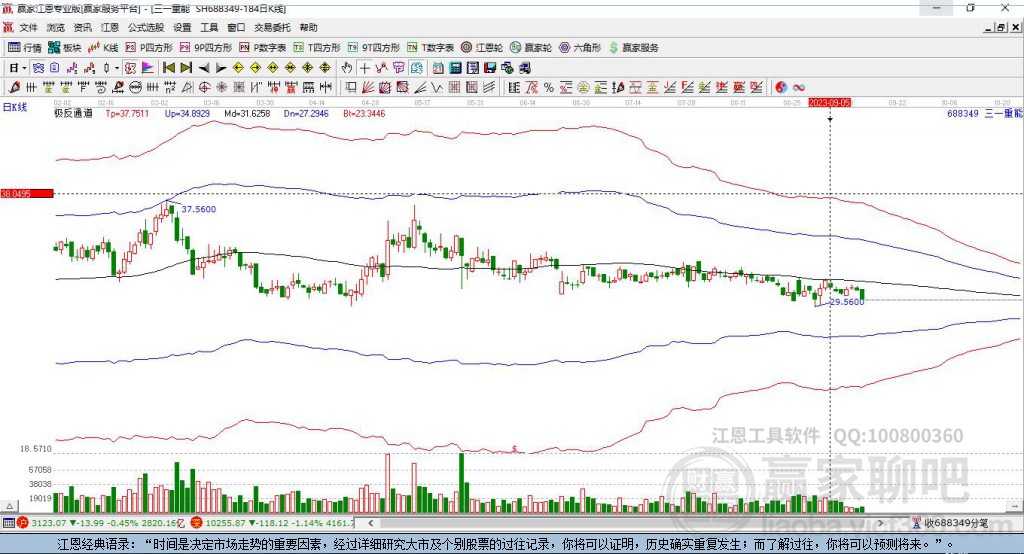Click the Shenzhen index 10255.87 status entry
The height and width of the screenshot is (554, 1024).
pos(273,523)
